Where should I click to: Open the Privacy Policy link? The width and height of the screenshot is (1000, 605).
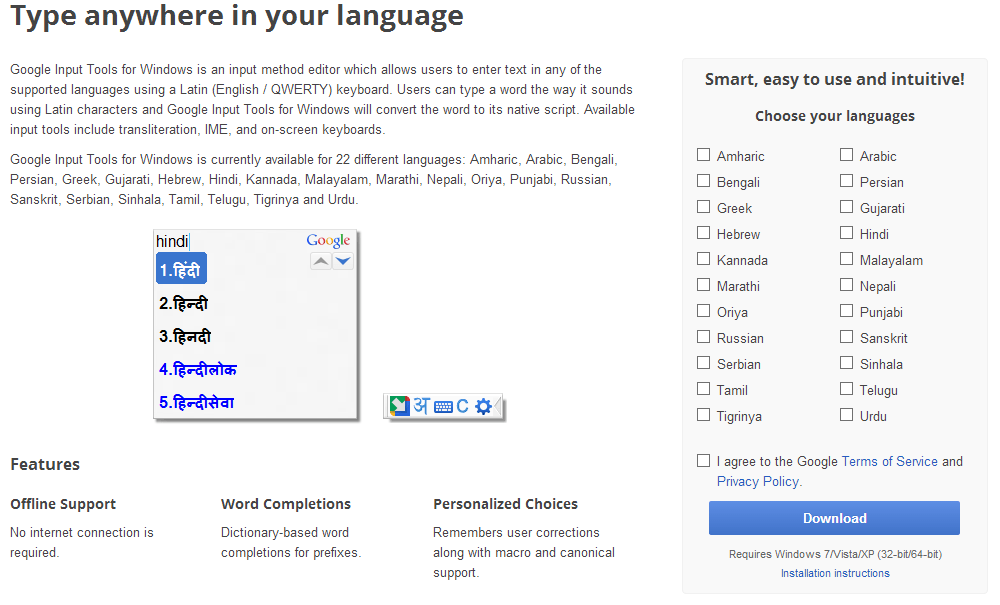(758, 481)
